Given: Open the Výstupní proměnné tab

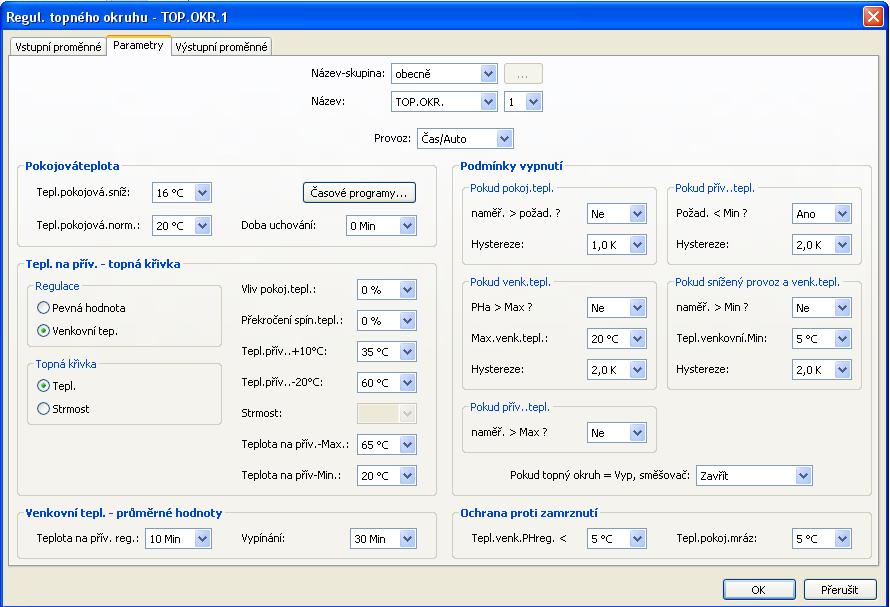Looking at the screenshot, I should click(x=221, y=47).
